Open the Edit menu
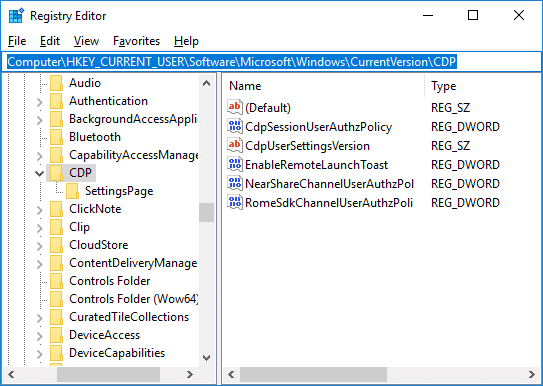The height and width of the screenshot is (386, 543). (50, 41)
